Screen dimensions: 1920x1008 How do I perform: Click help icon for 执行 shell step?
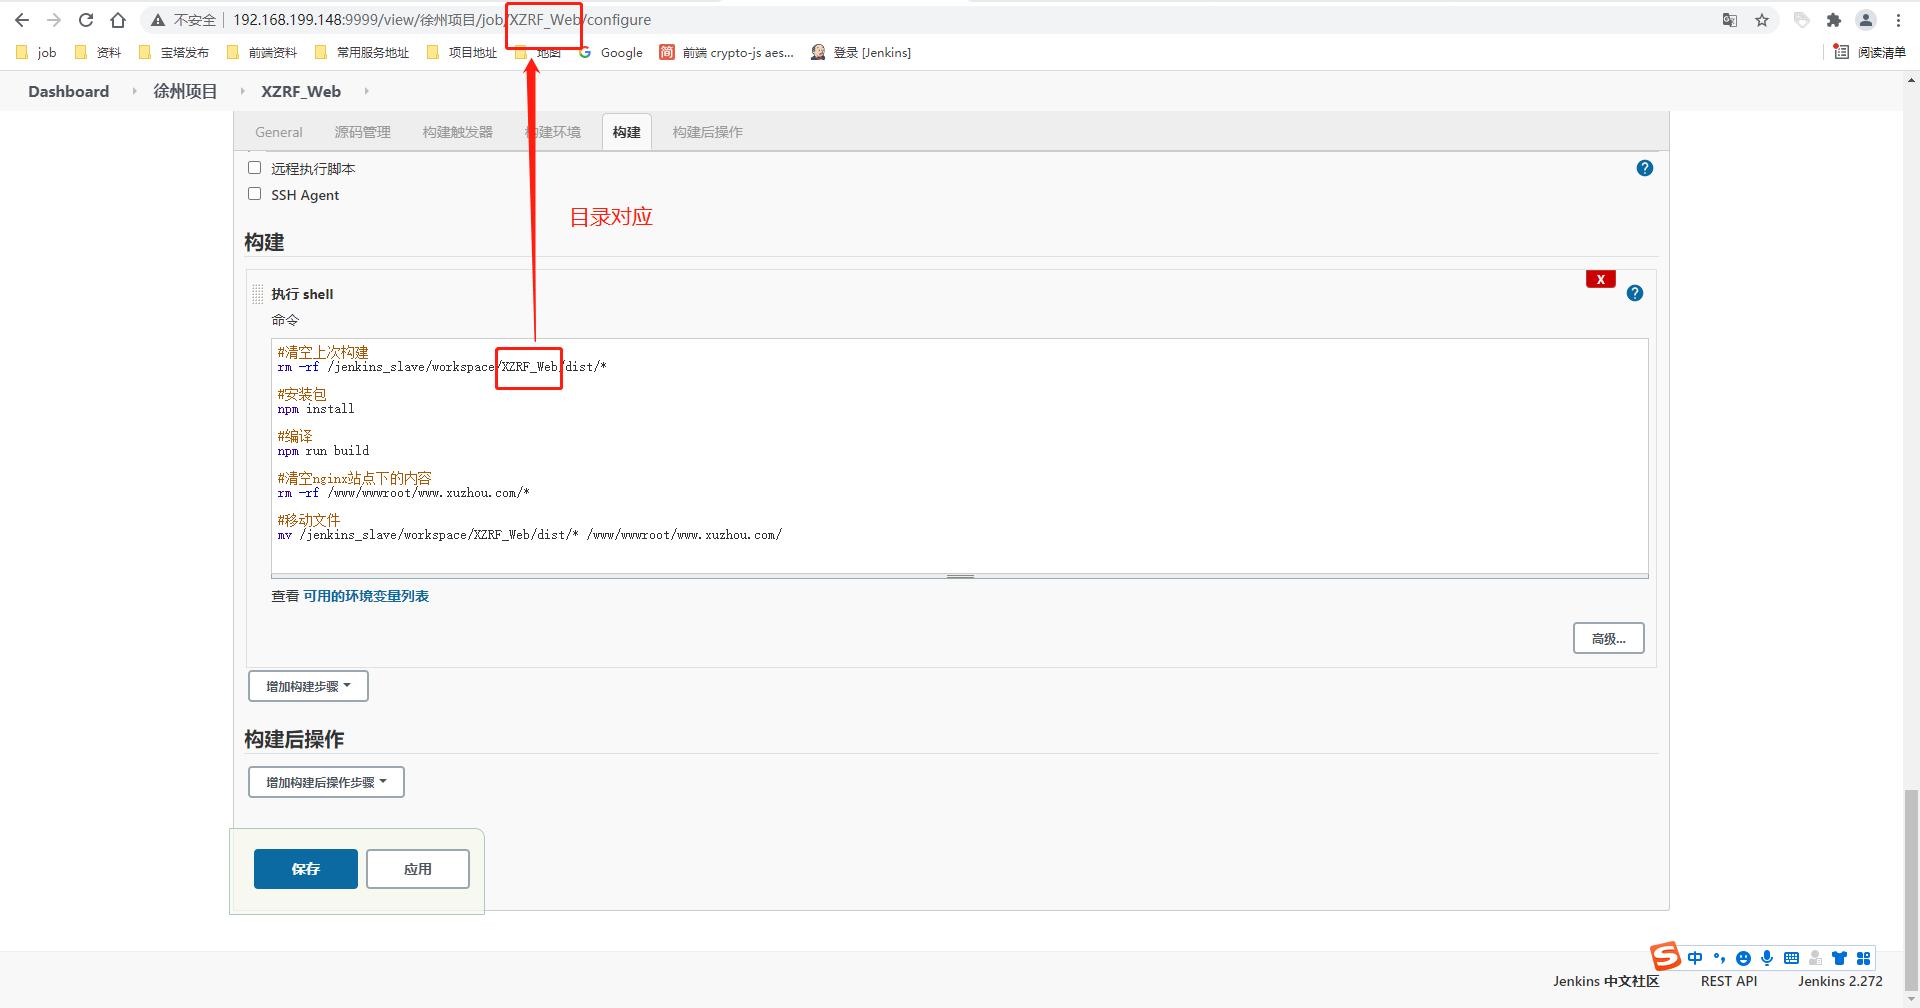1635,293
